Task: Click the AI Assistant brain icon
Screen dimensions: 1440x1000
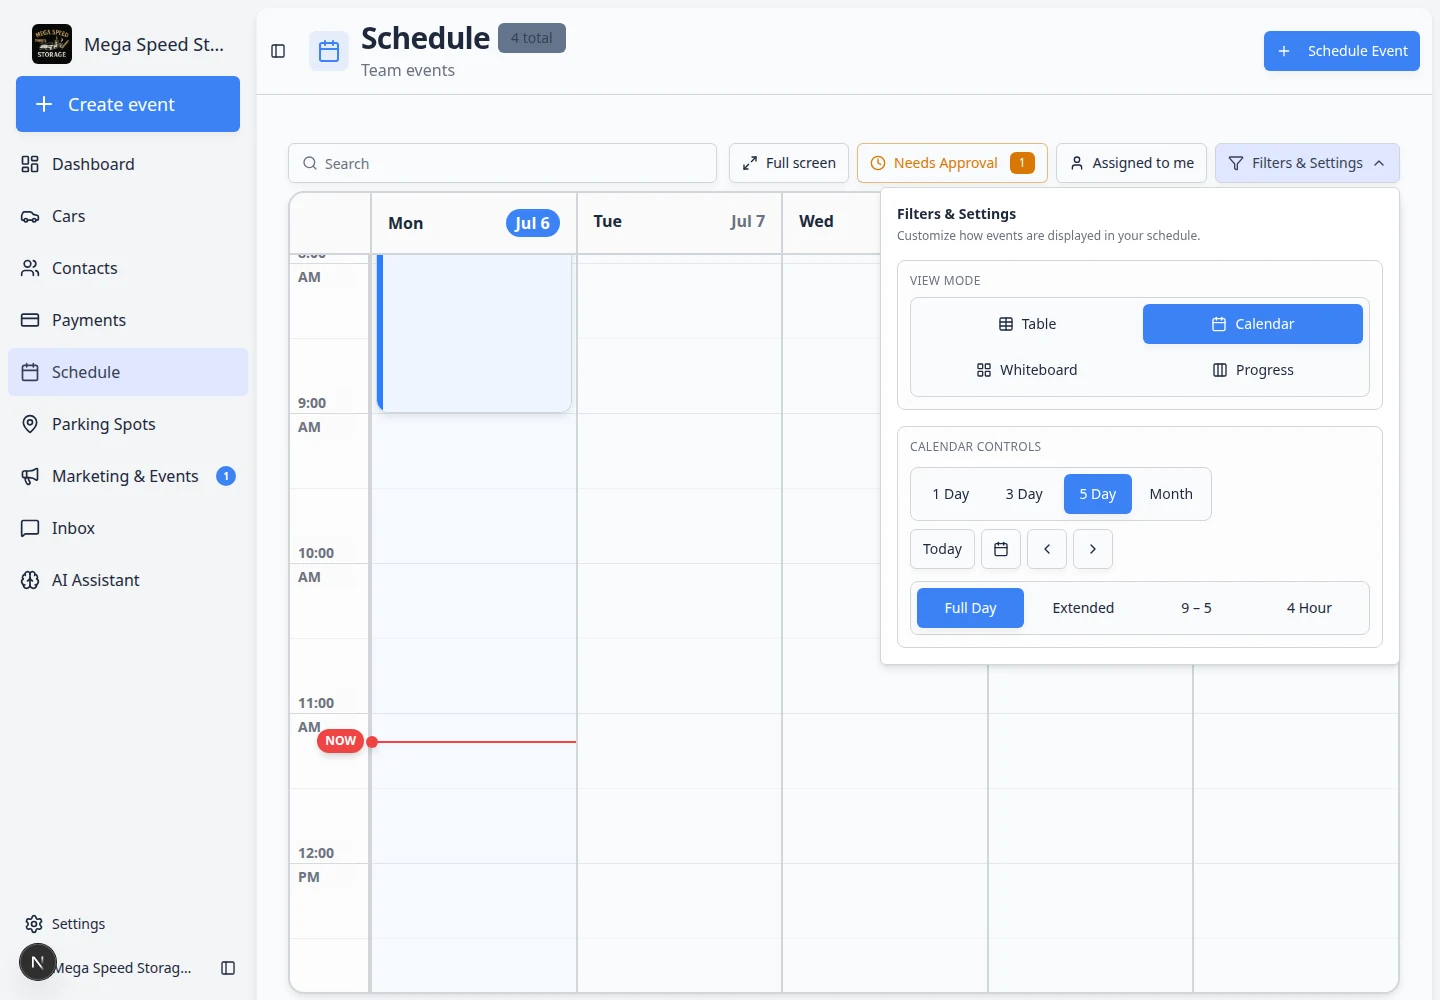Action: (30, 580)
